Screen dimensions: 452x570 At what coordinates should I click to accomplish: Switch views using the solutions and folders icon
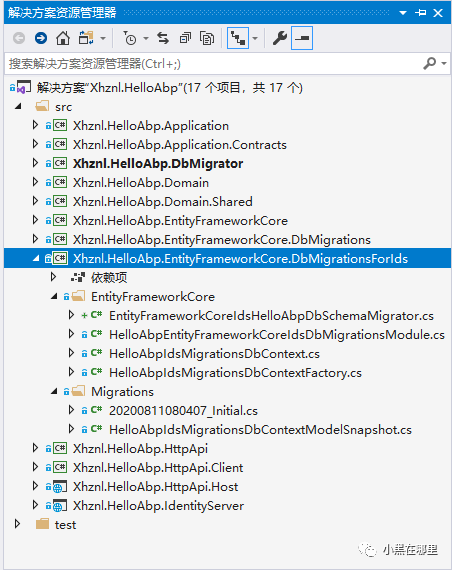[x=86, y=38]
